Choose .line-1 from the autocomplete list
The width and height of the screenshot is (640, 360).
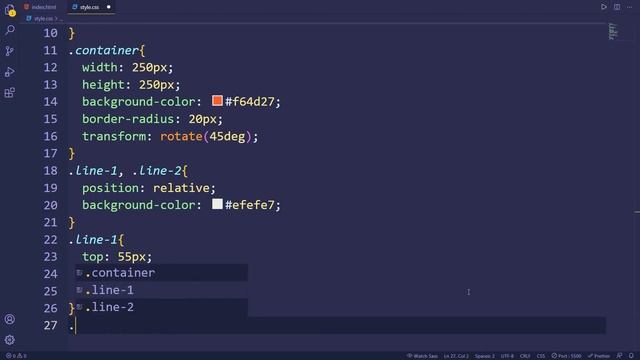point(162,290)
